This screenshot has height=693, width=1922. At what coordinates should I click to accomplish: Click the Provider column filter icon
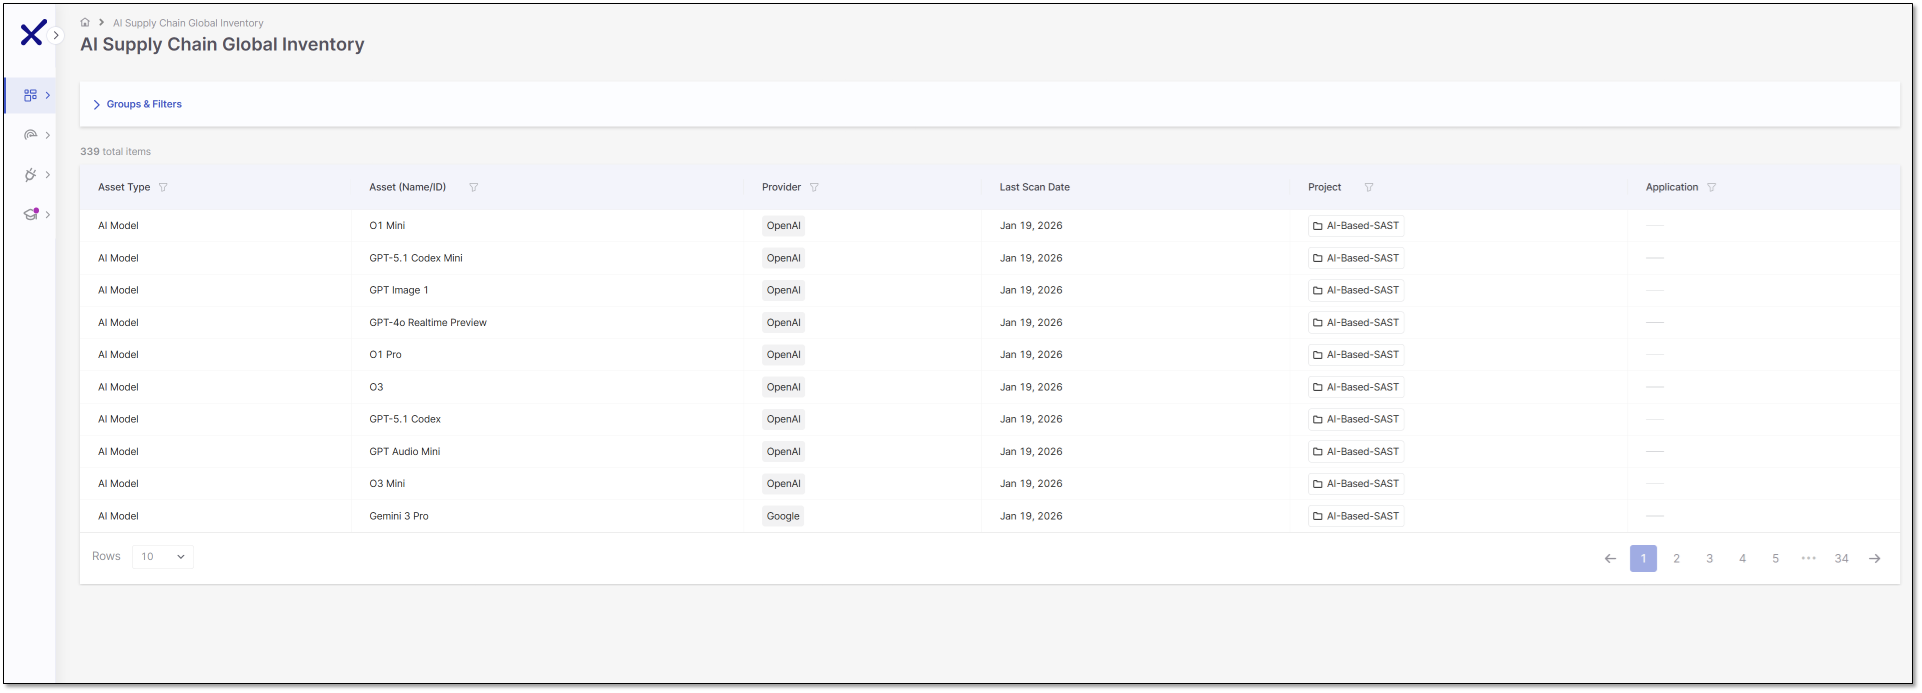814,187
